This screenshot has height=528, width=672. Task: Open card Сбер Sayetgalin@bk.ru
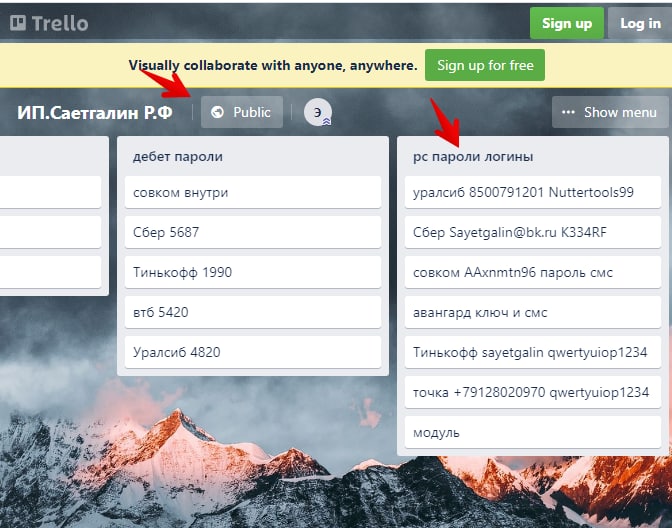[533, 232]
